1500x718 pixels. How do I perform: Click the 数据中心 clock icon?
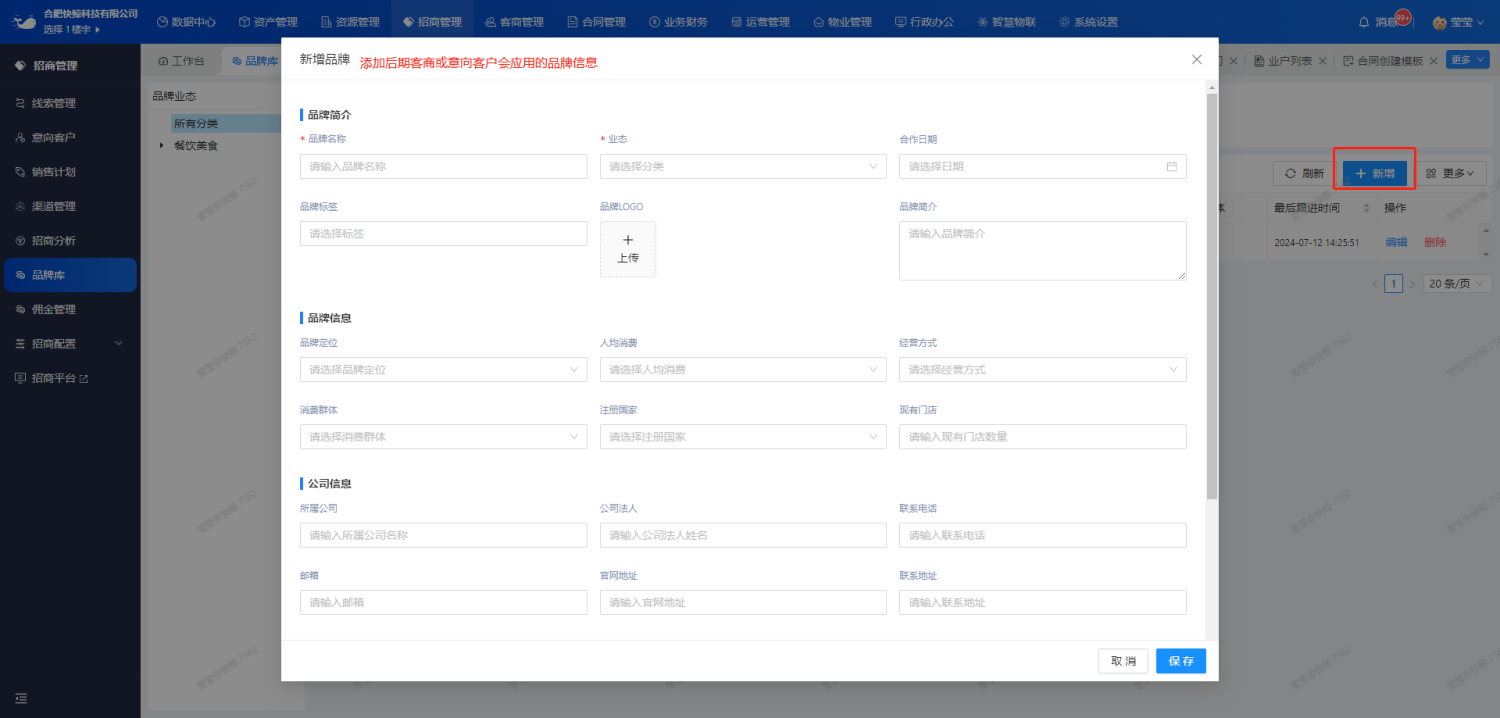click(x=162, y=22)
